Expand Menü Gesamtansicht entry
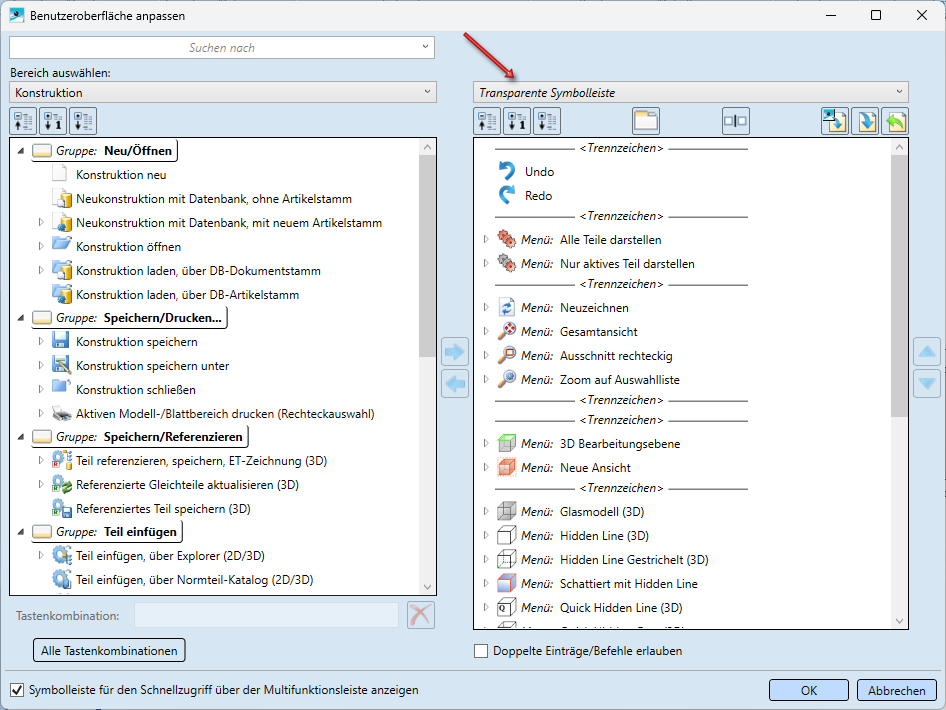The height and width of the screenshot is (710, 946). pos(486,331)
